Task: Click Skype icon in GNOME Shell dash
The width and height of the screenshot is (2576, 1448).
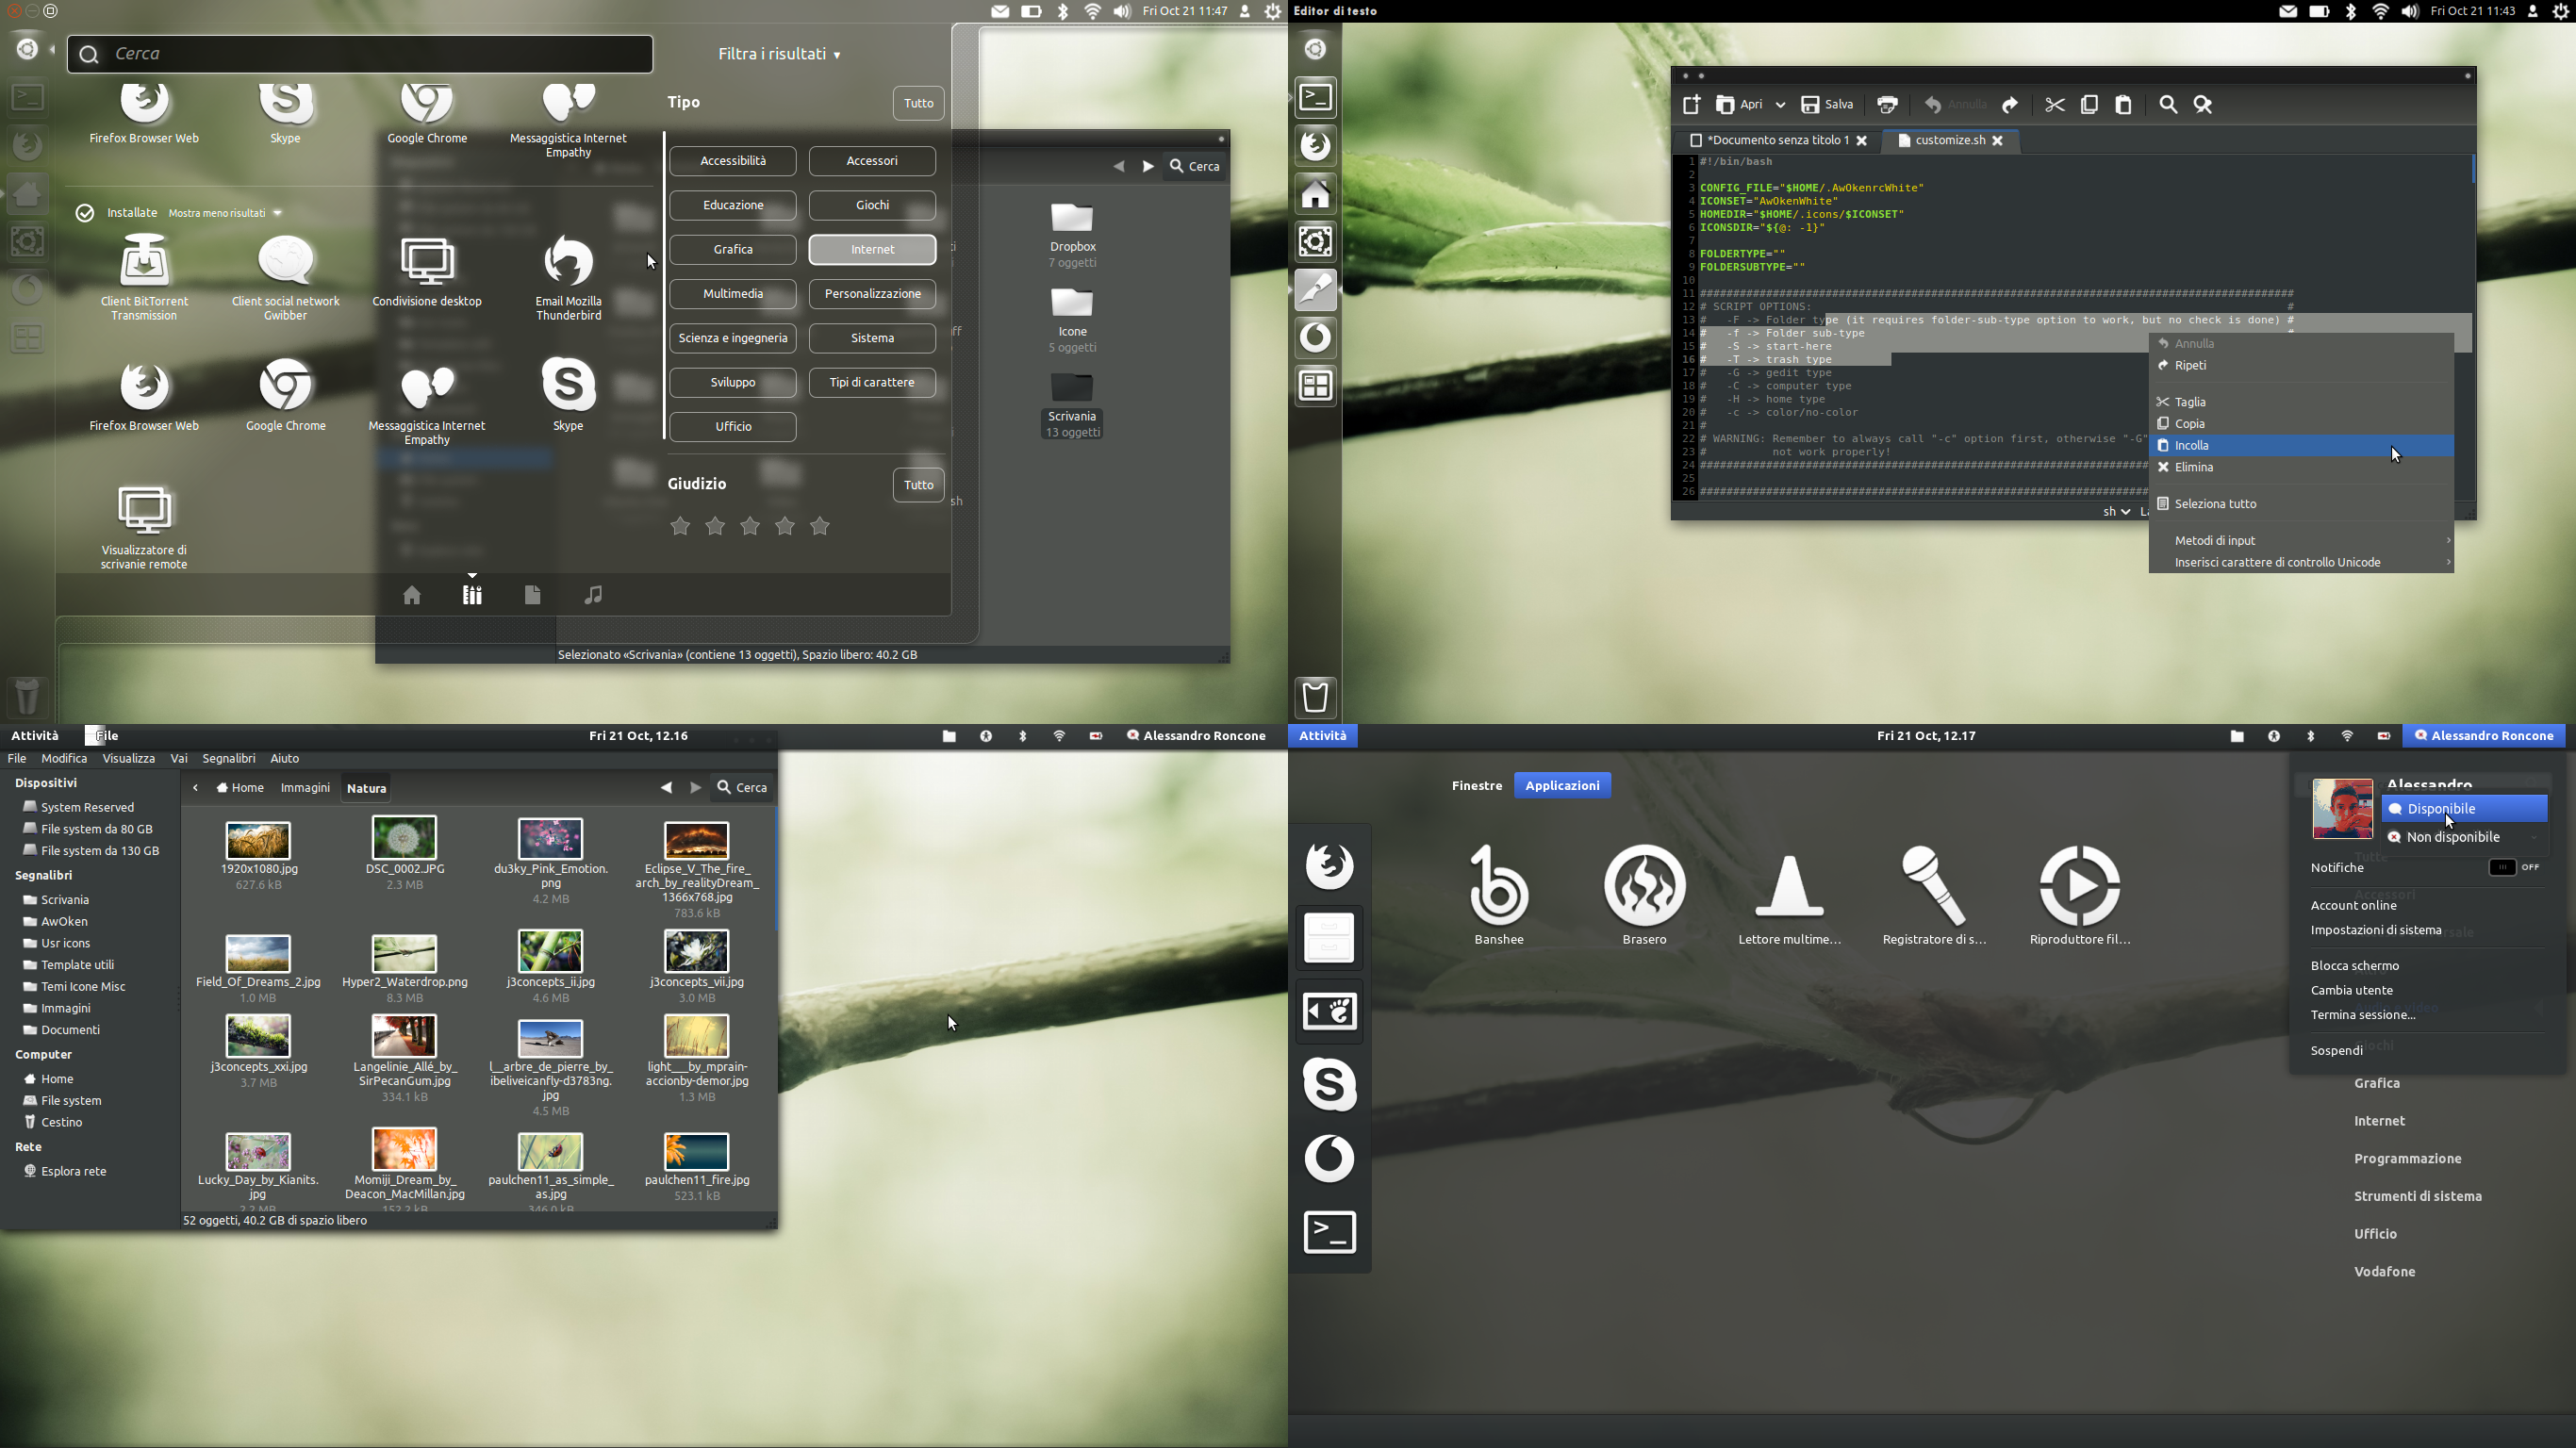Action: click(1329, 1084)
